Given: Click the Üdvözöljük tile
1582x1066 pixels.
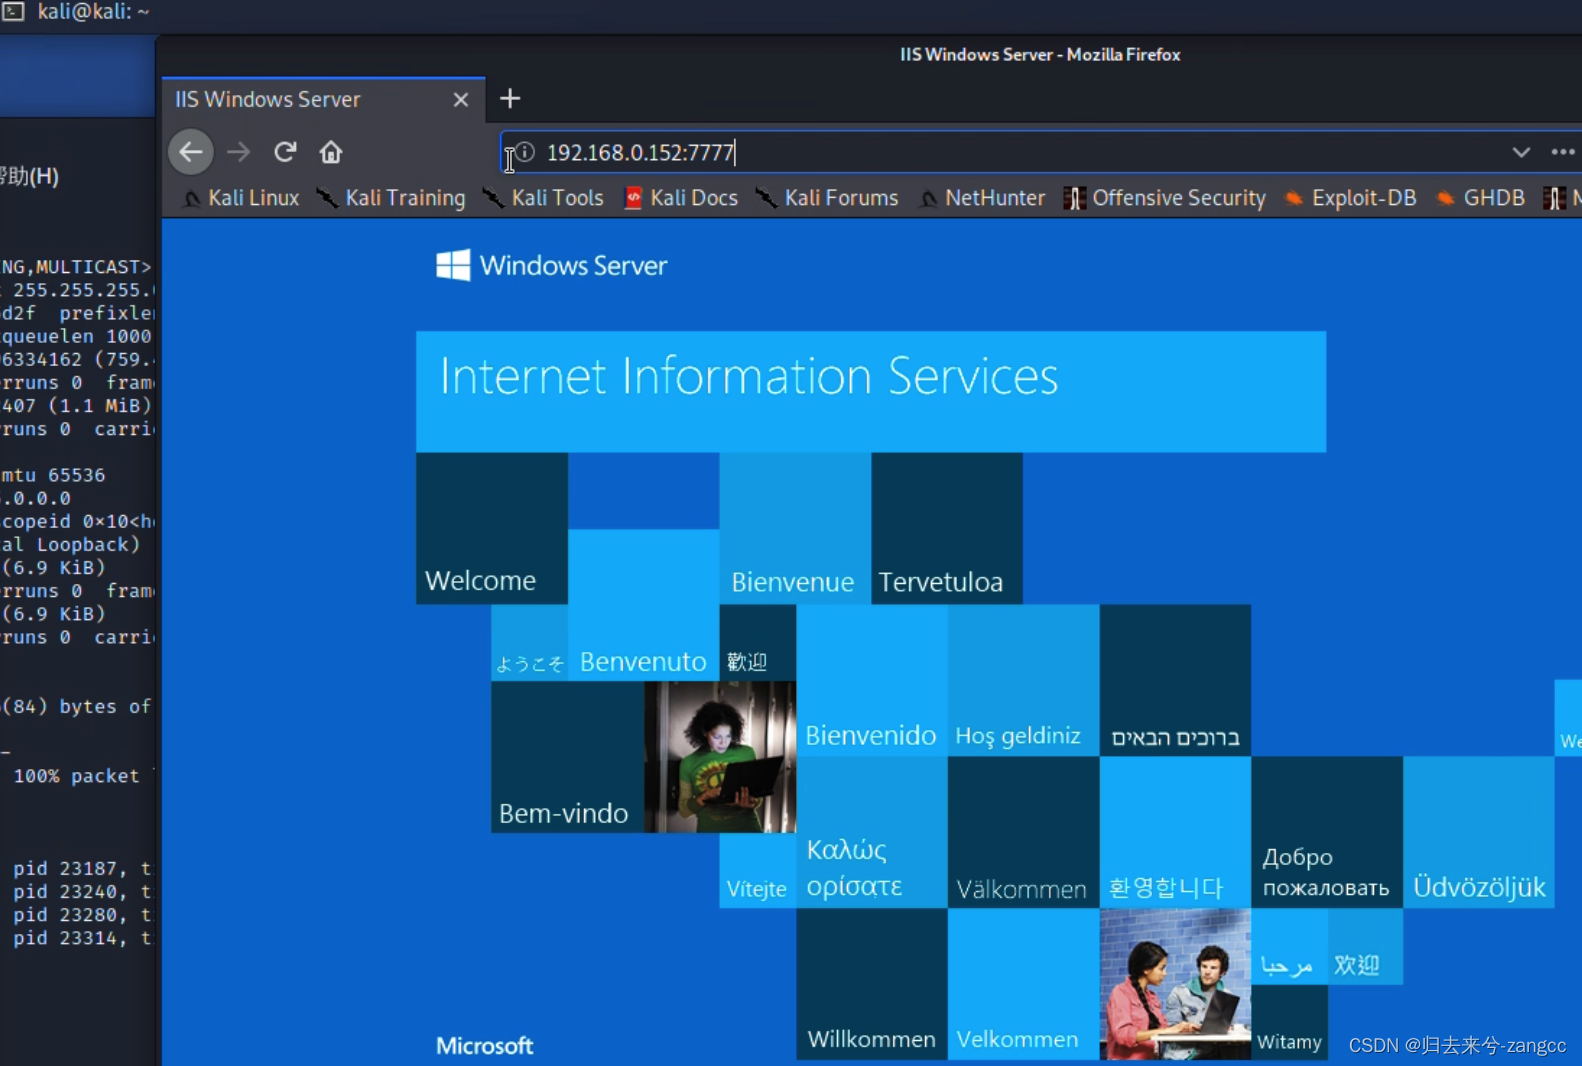Looking at the screenshot, I should 1479,832.
